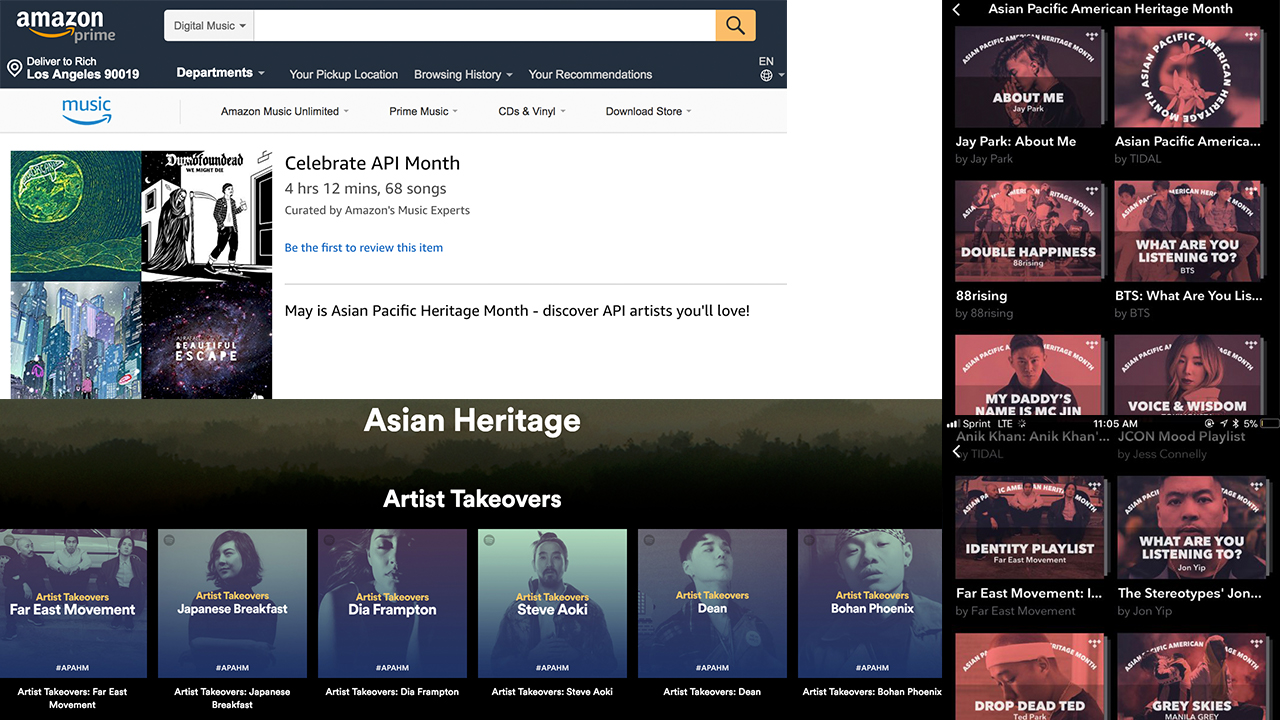The image size is (1280, 720).
Task: Expand the Browsing History dropdown
Action: (x=463, y=74)
